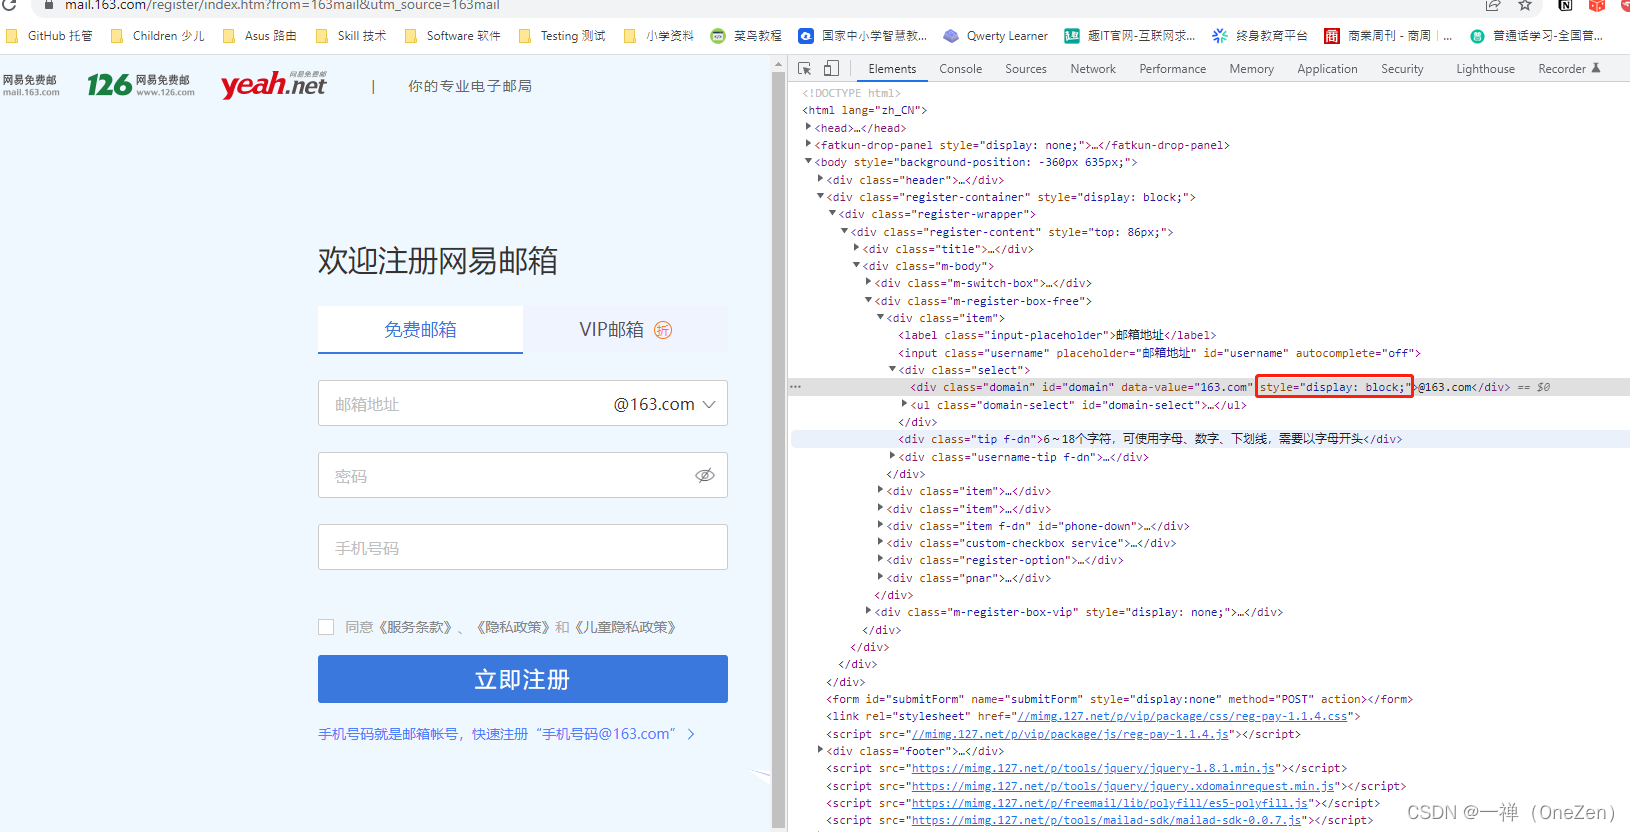This screenshot has height=832, width=1630.
Task: Select the 免费邮箱 tab
Action: [420, 329]
